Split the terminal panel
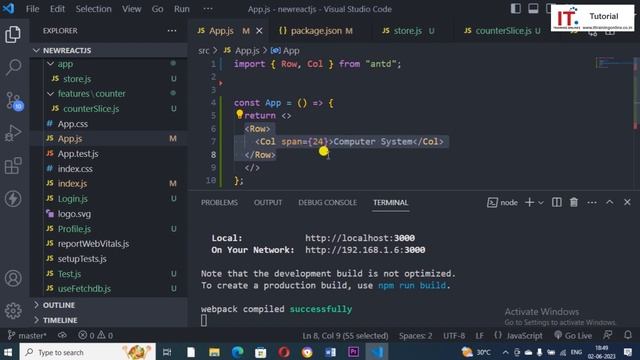The height and width of the screenshot is (360, 640). pyautogui.click(x=557, y=202)
